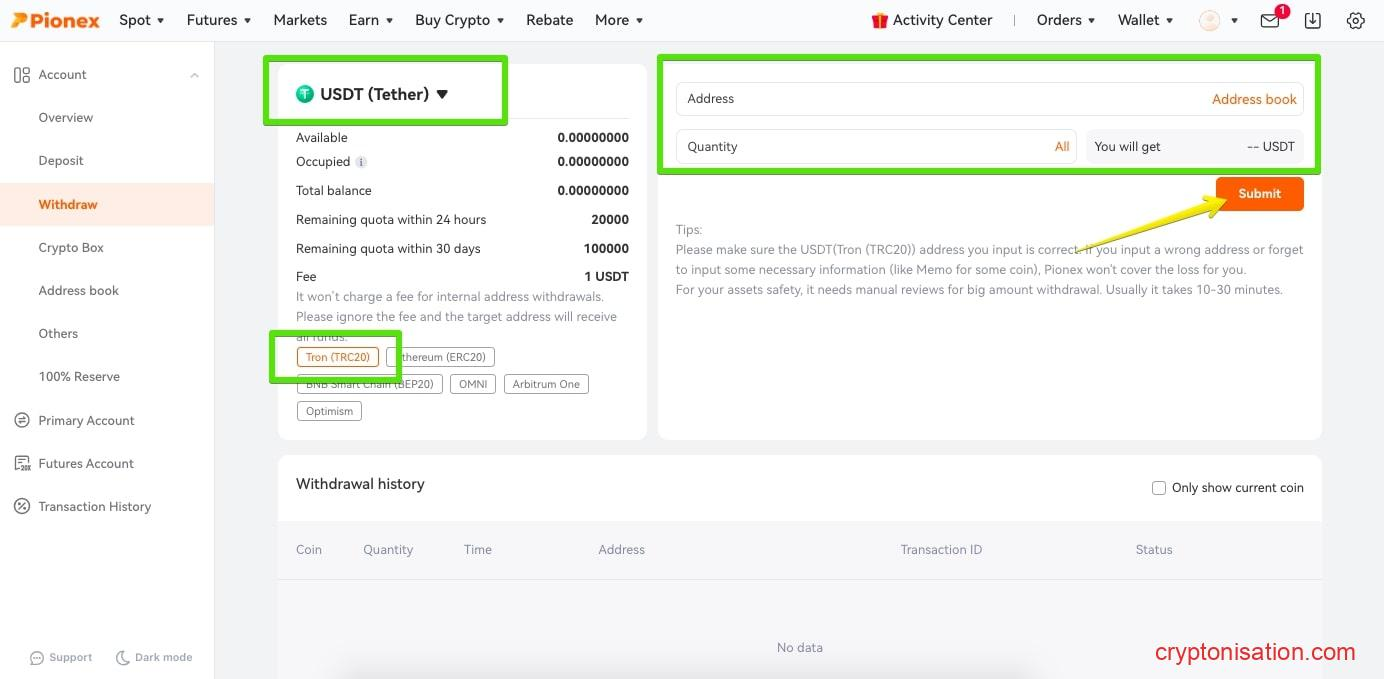Select Arbitrum One network
The image size is (1384, 679).
point(546,384)
